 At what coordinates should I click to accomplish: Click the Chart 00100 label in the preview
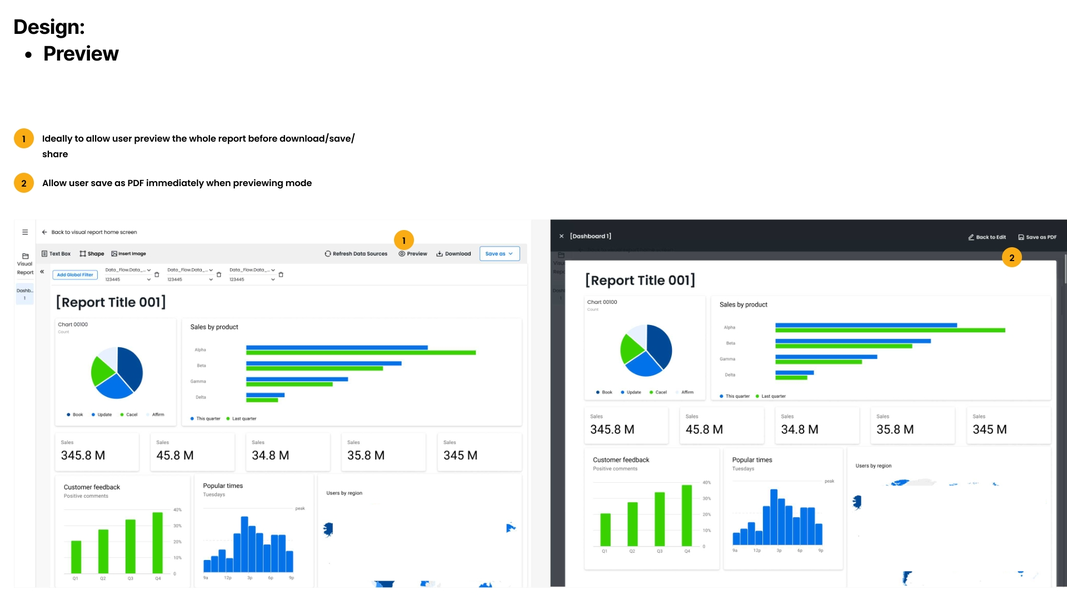[602, 302]
